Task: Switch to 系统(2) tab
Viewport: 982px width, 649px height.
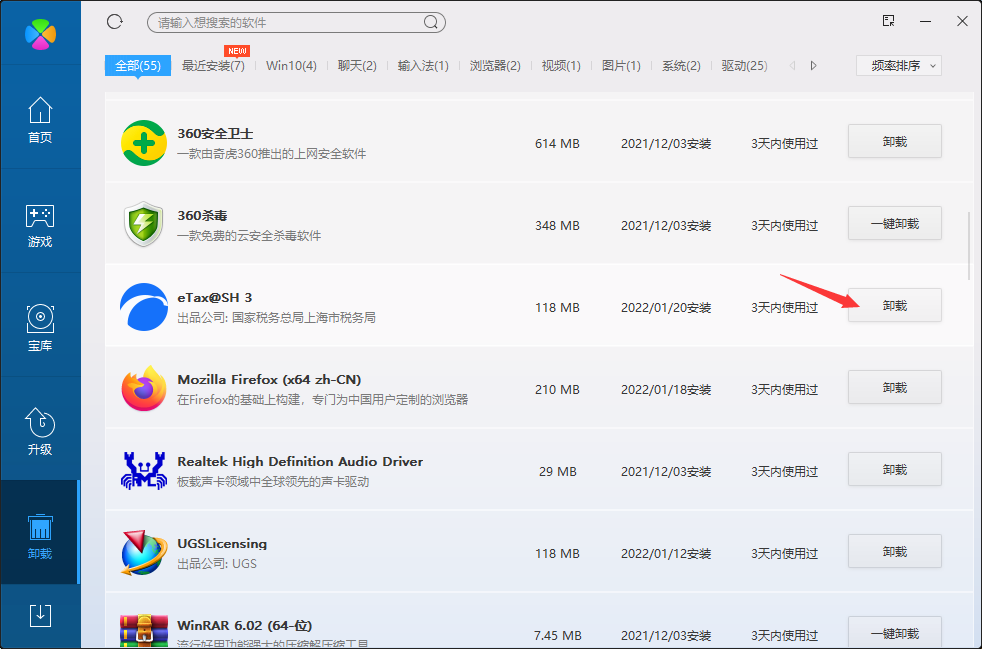Action: 681,66
